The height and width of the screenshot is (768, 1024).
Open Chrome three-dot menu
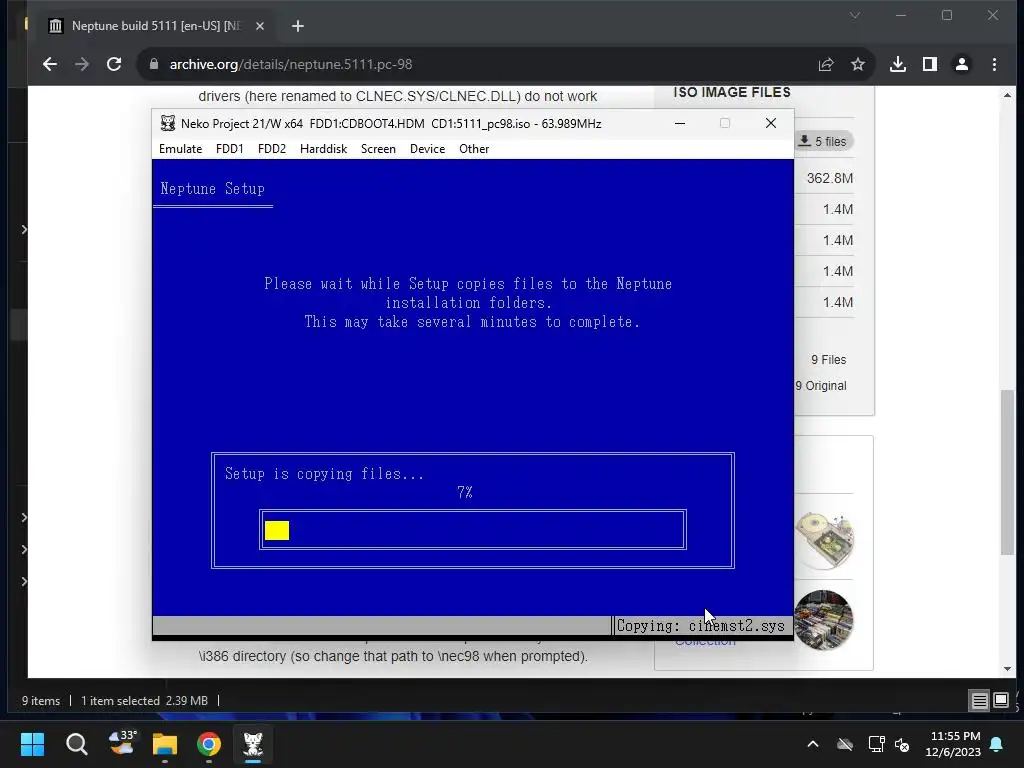pos(994,64)
